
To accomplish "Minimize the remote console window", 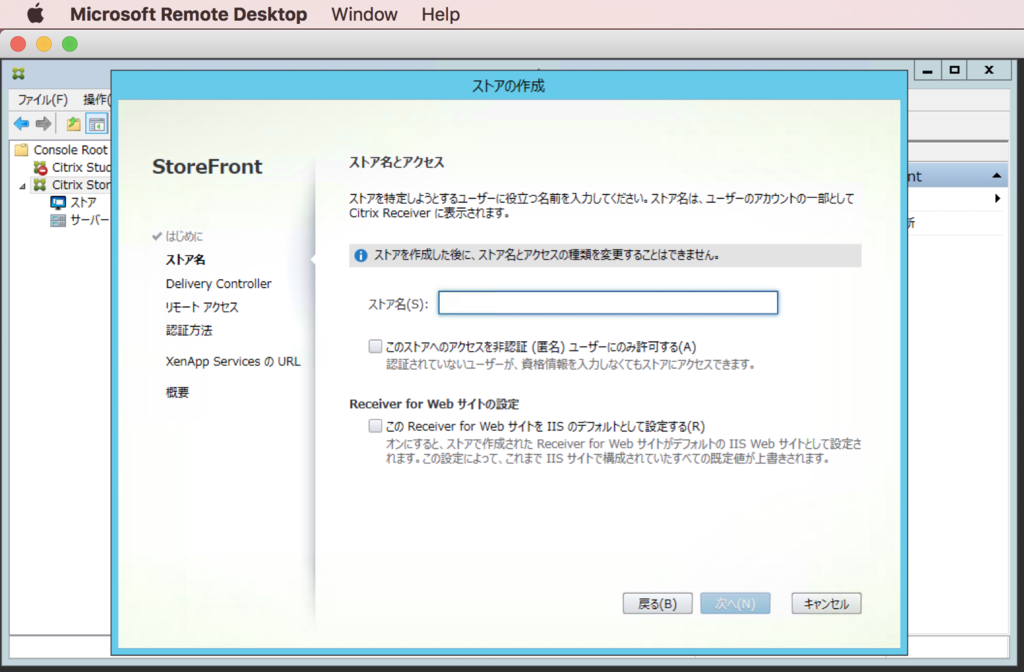I will [x=927, y=71].
